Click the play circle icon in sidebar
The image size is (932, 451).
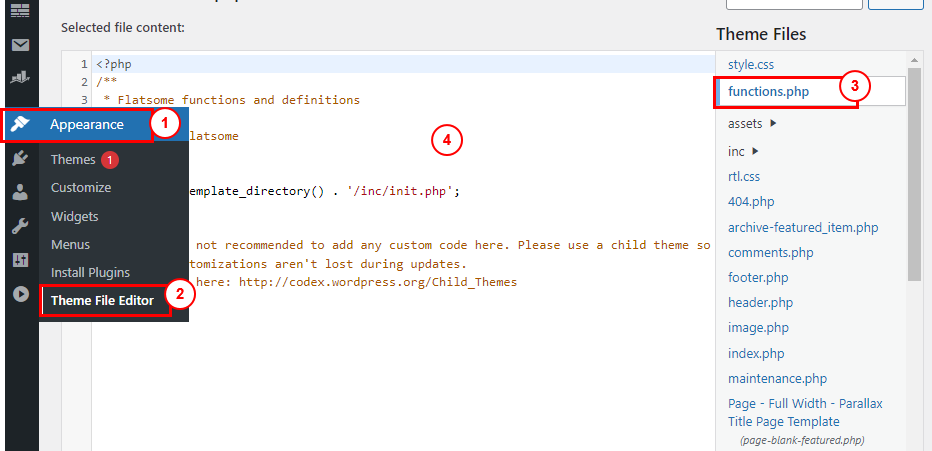pos(21,294)
